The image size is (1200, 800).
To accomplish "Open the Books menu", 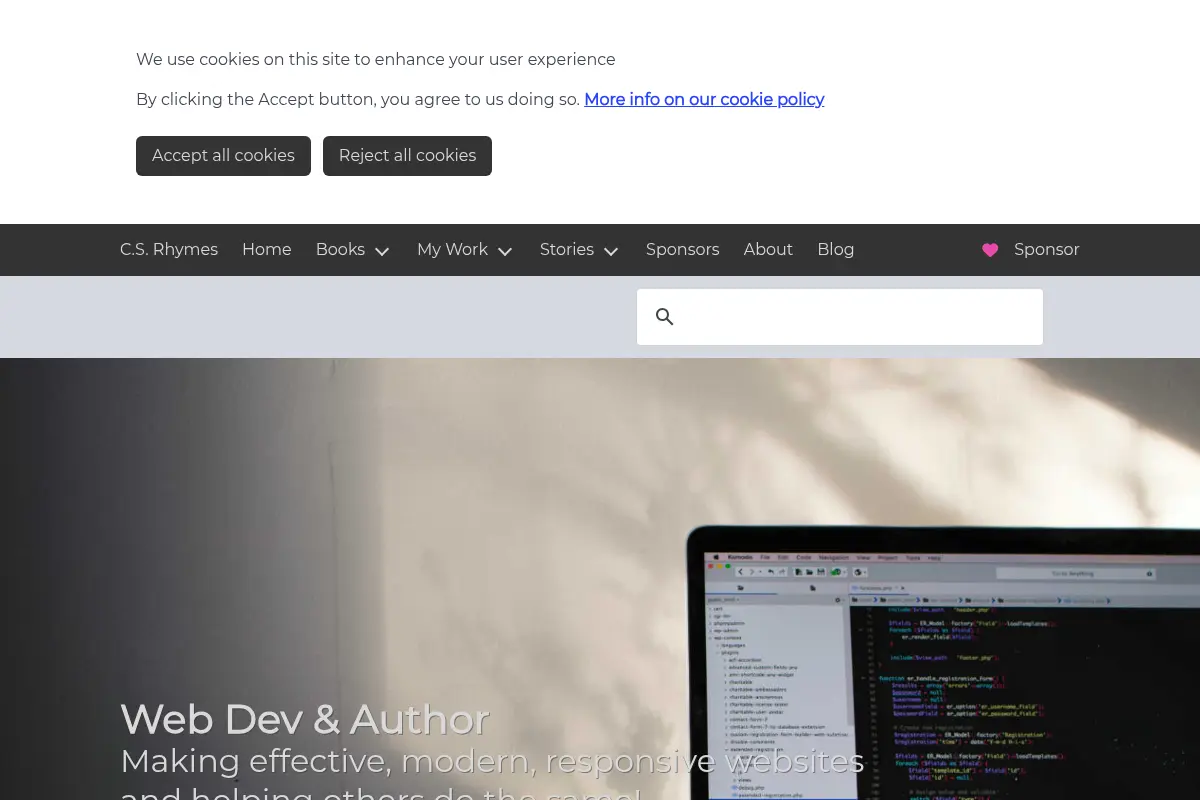I will pos(340,250).
